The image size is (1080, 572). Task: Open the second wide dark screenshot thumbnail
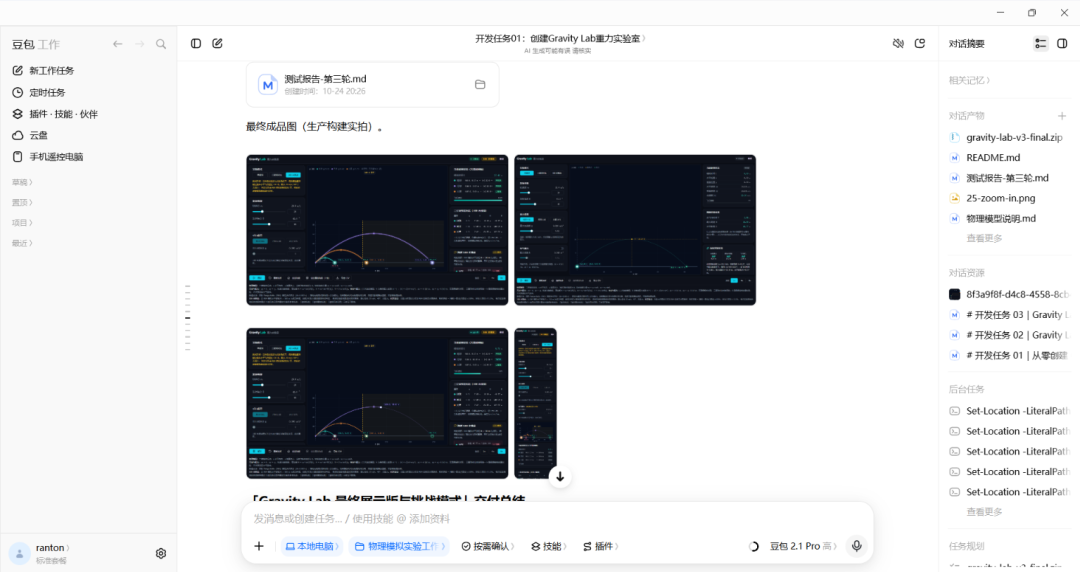coord(635,230)
